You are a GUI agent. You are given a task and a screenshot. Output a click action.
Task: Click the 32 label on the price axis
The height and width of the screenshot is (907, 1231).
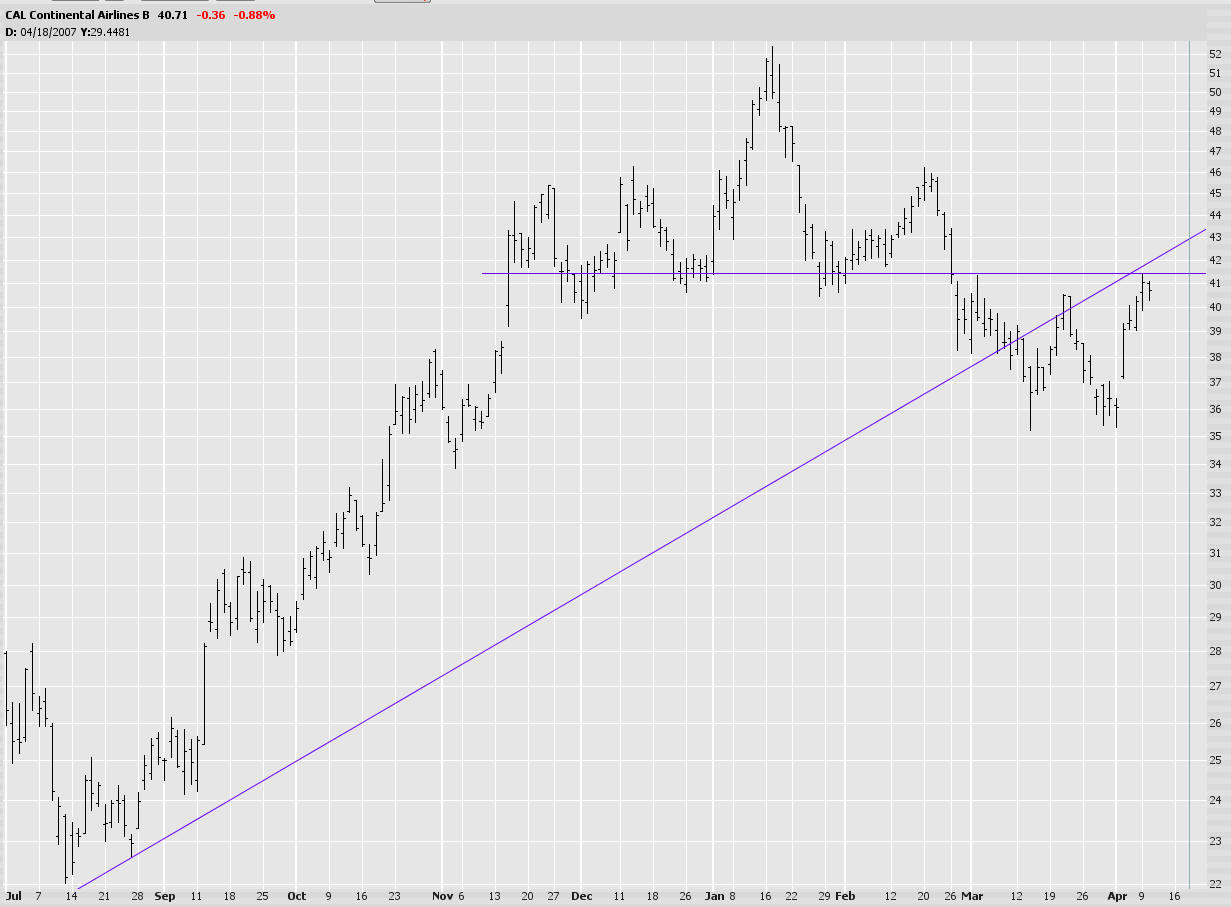coord(1215,522)
